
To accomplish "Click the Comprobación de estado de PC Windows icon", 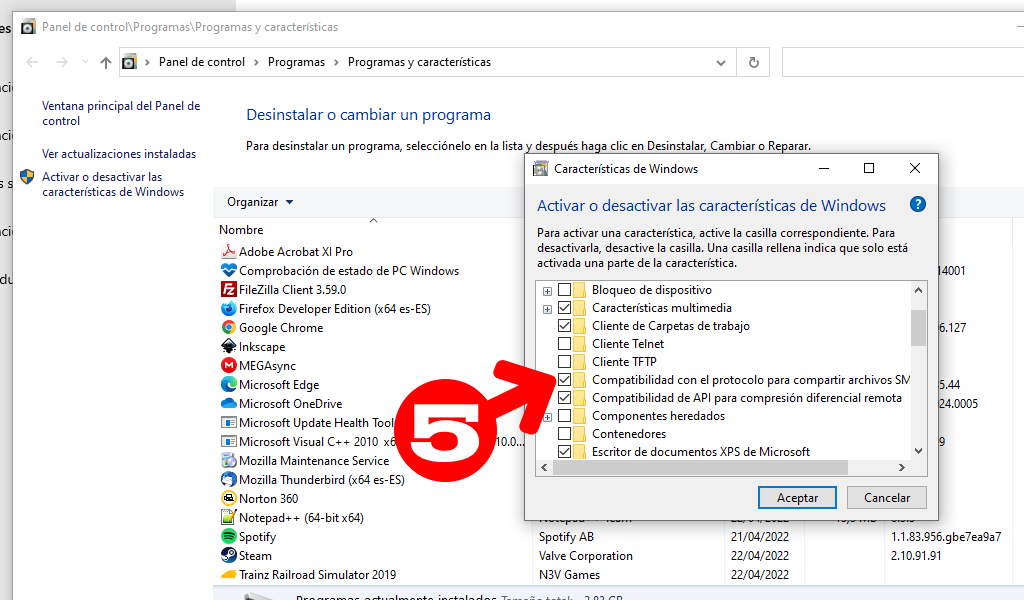I will click(228, 270).
